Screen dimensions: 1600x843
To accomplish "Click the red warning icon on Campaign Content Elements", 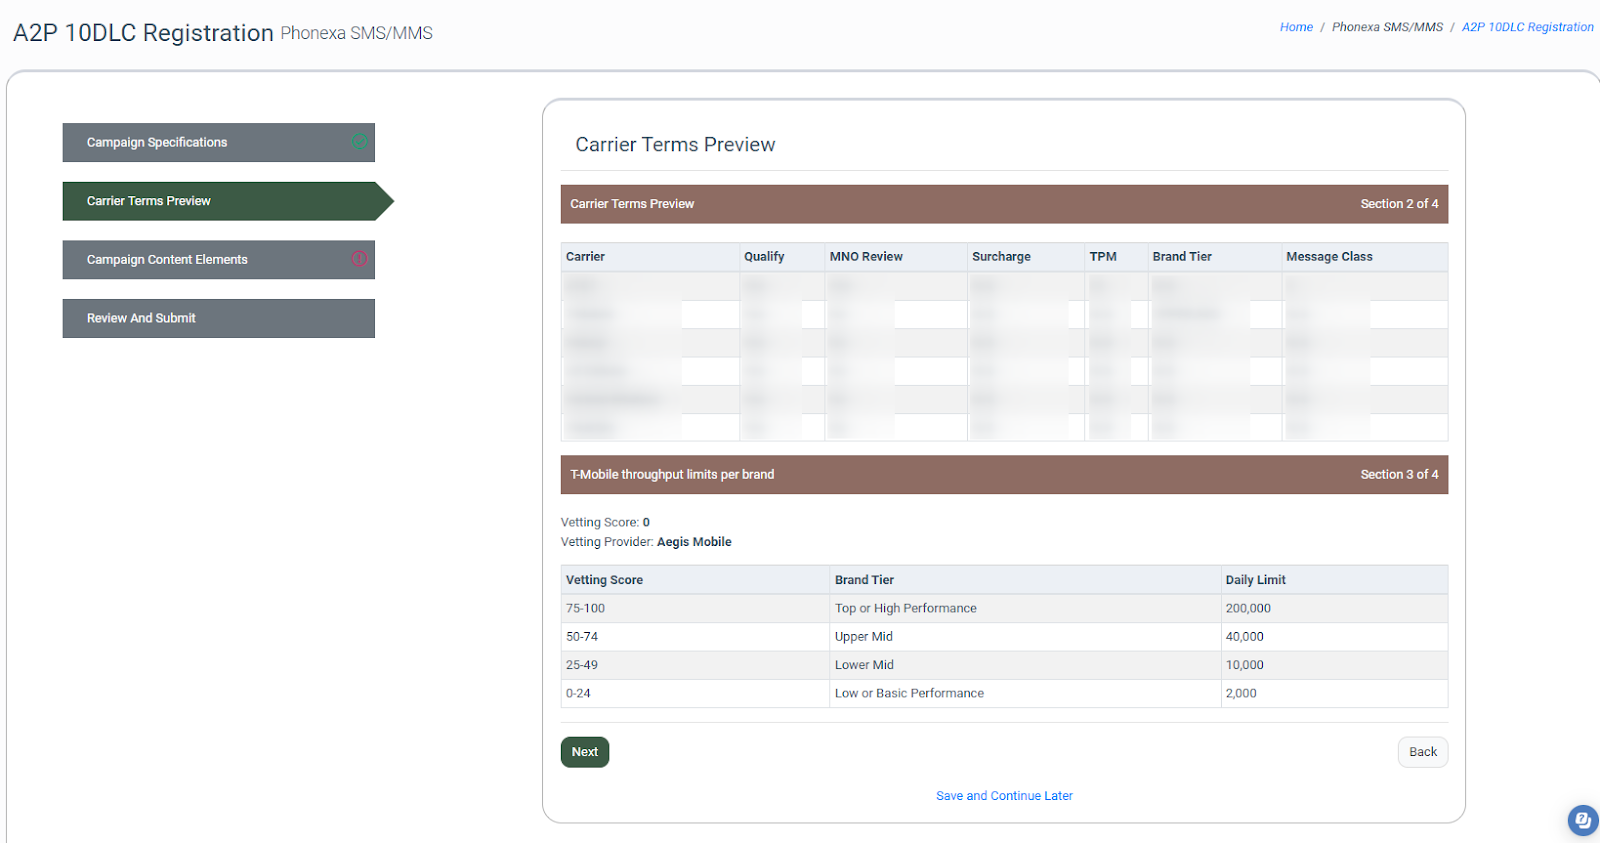I will tap(359, 259).
